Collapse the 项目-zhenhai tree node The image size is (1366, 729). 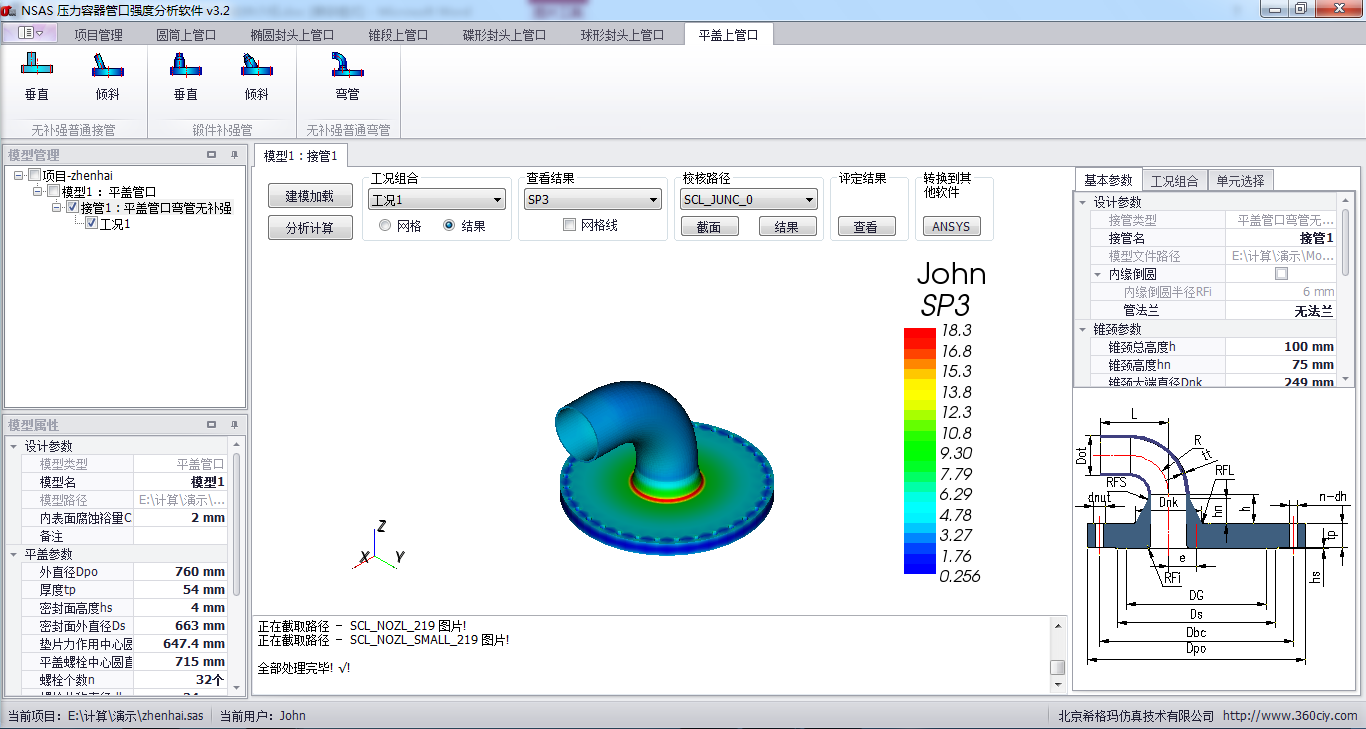click(20, 175)
